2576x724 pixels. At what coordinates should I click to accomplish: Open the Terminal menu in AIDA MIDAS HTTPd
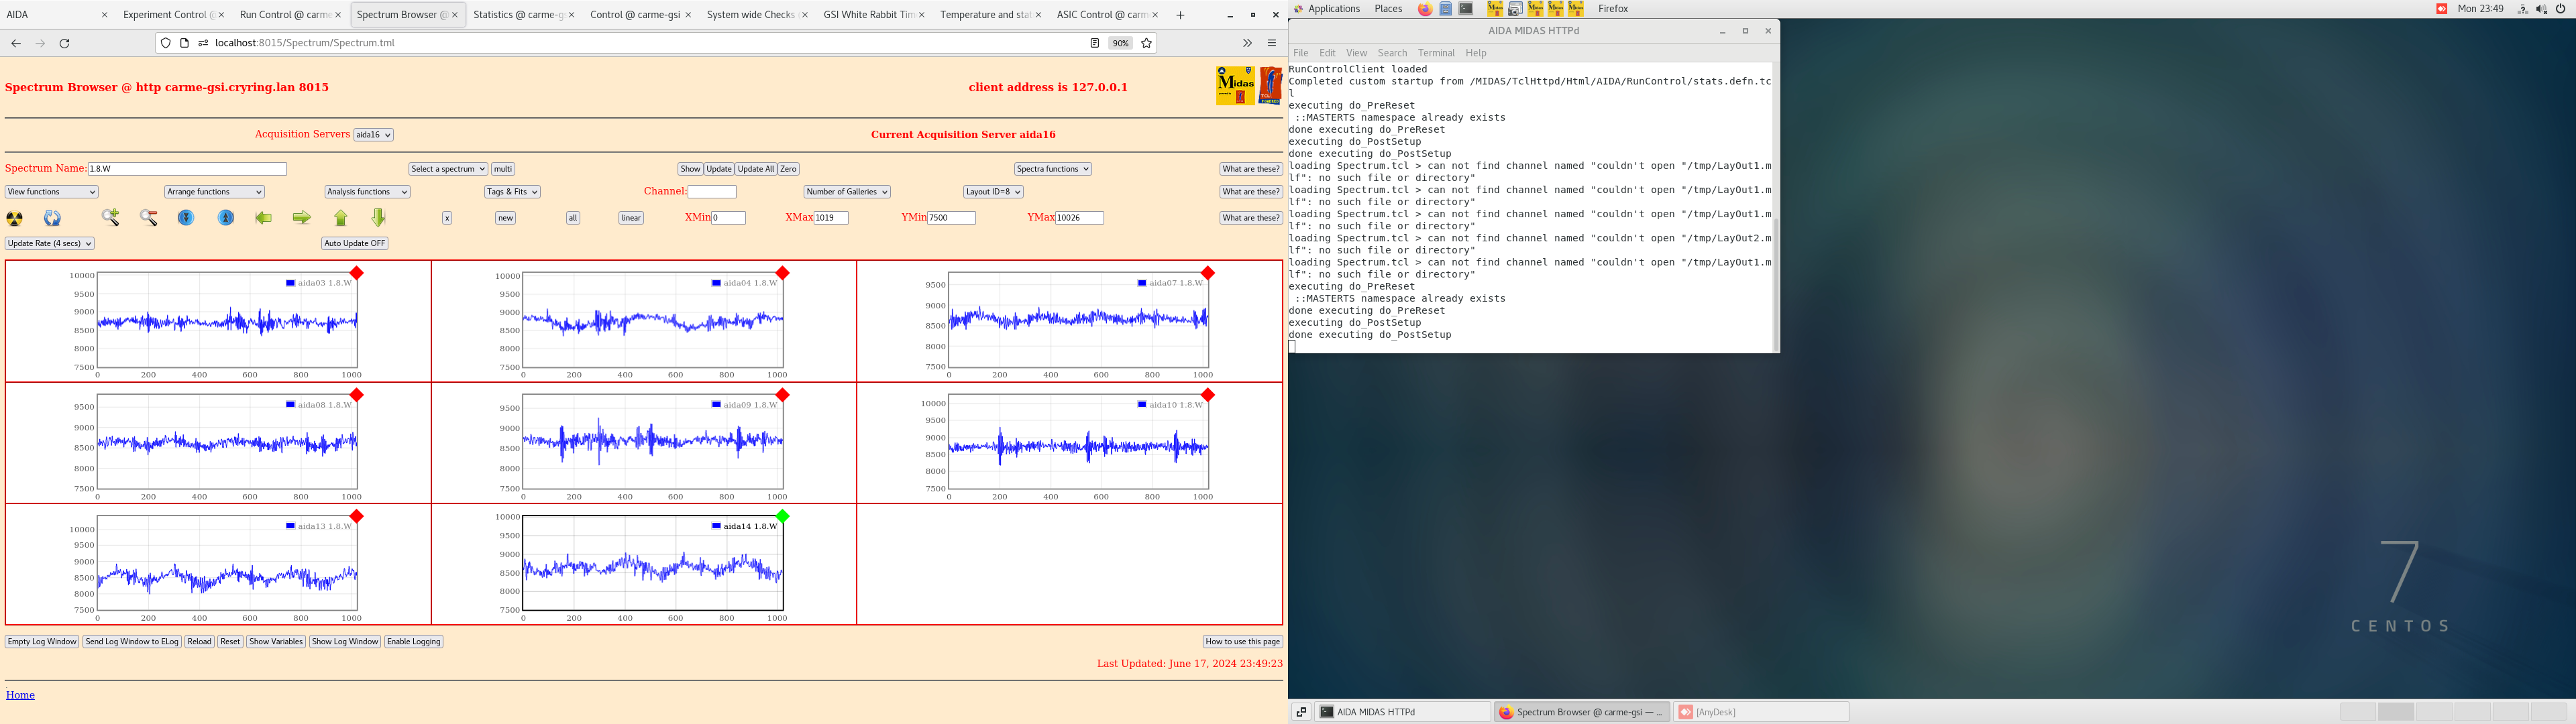(1435, 53)
